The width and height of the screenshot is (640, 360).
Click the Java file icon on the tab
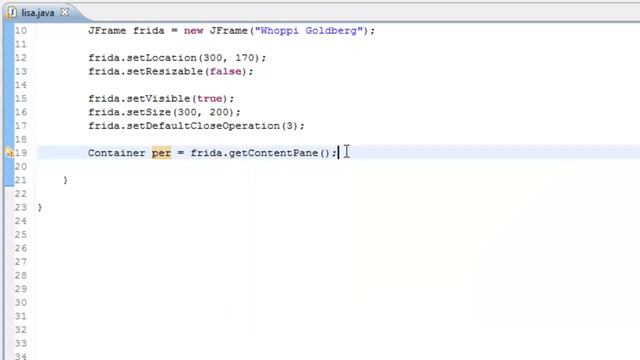tap(12, 13)
